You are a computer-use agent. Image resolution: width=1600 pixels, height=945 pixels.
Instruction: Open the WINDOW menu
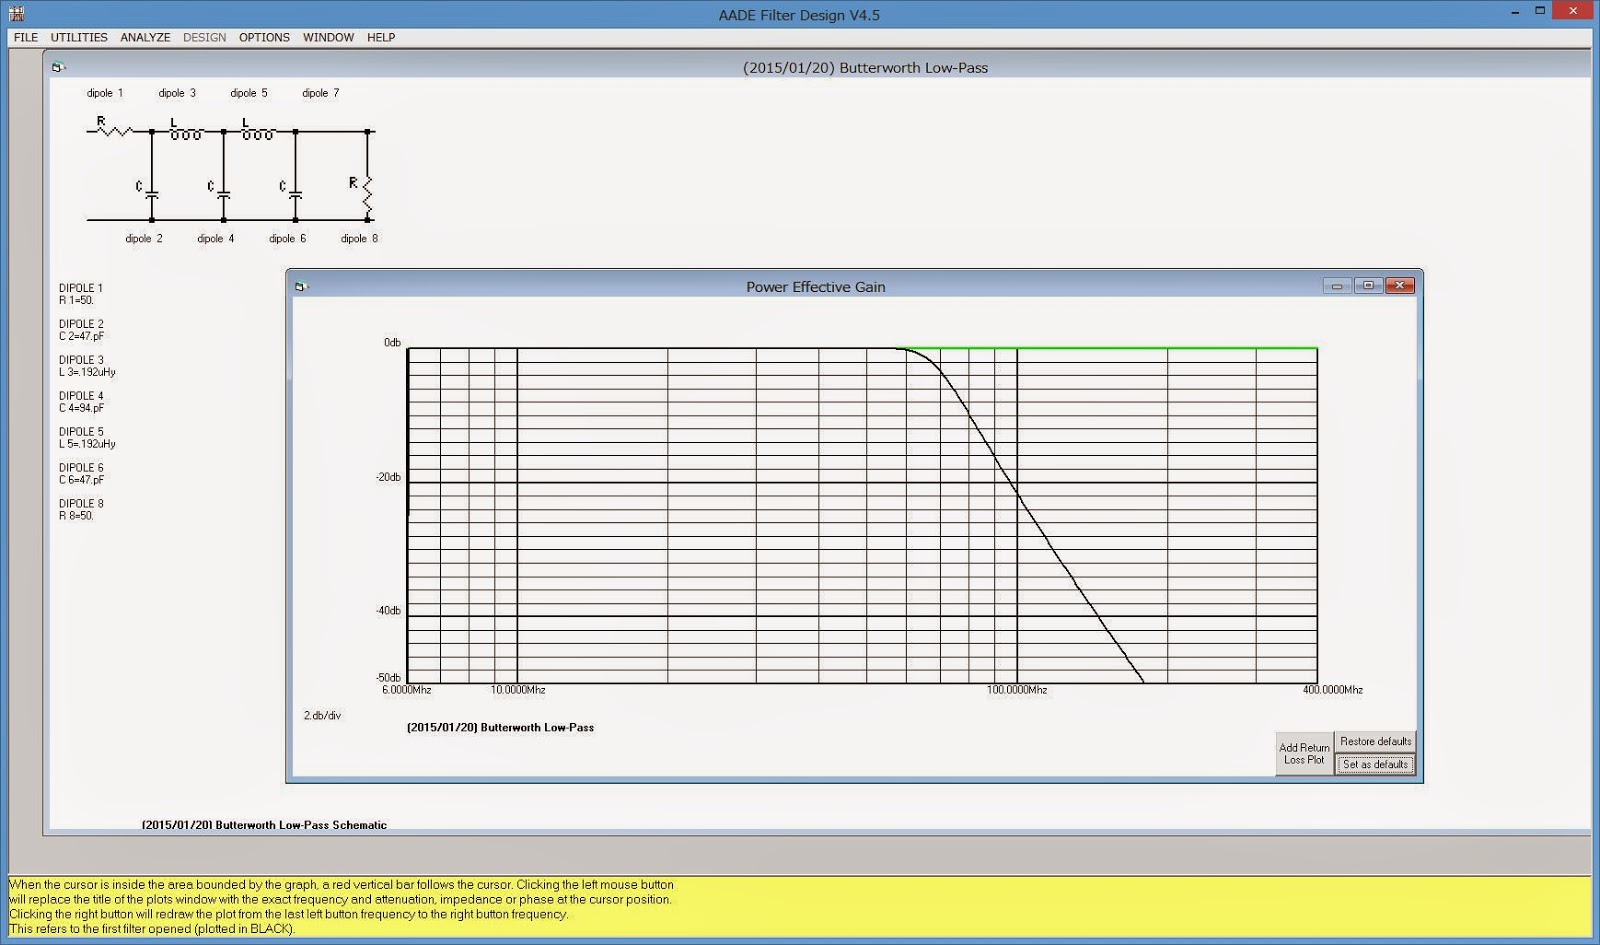327,37
